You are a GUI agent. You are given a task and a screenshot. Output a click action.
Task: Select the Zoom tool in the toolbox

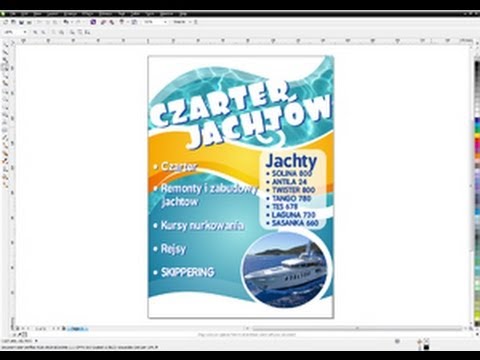[x=6, y=68]
